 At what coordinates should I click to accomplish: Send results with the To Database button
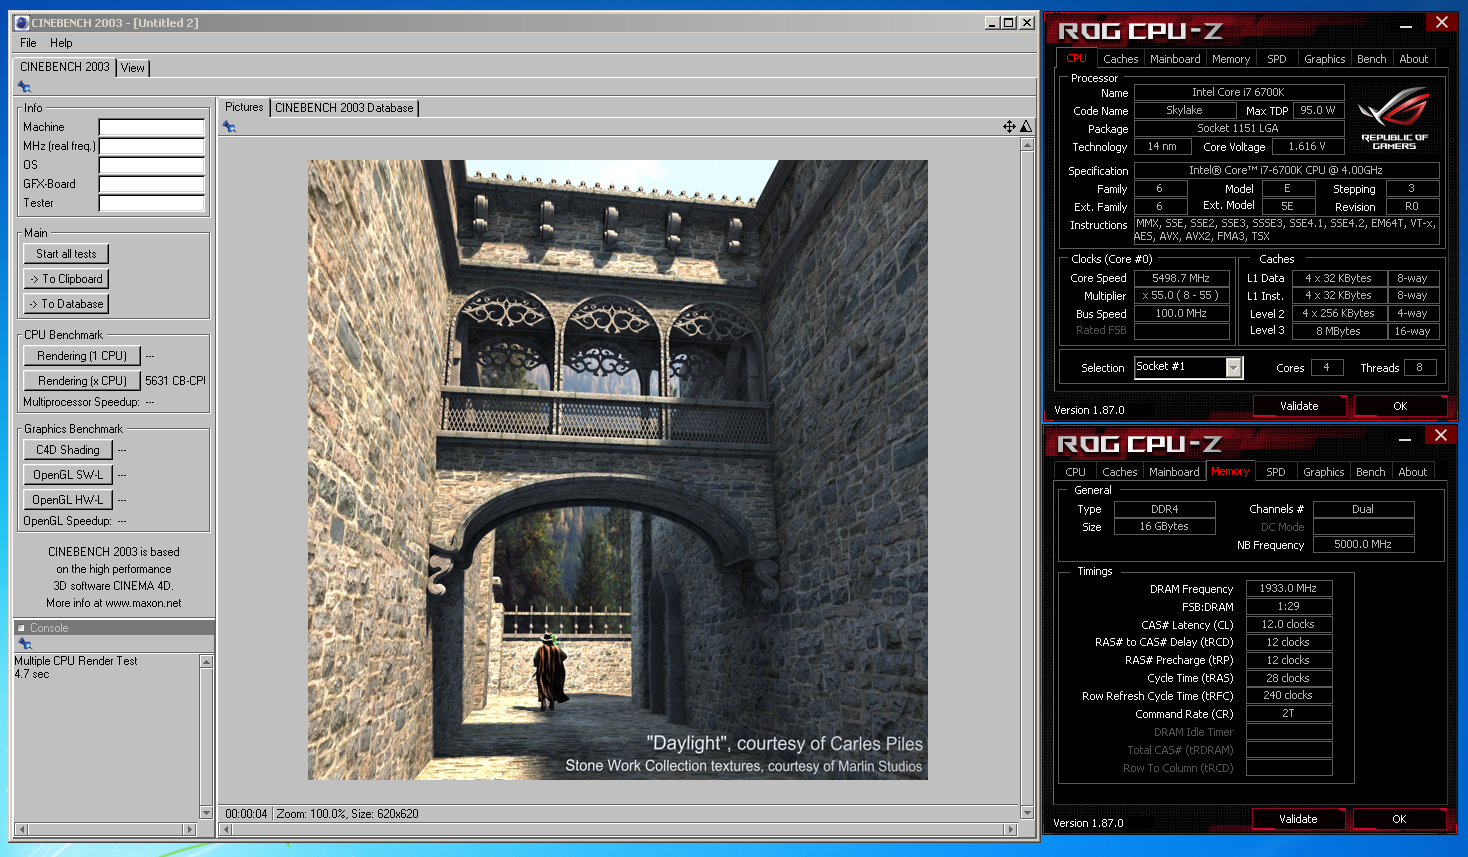66,304
